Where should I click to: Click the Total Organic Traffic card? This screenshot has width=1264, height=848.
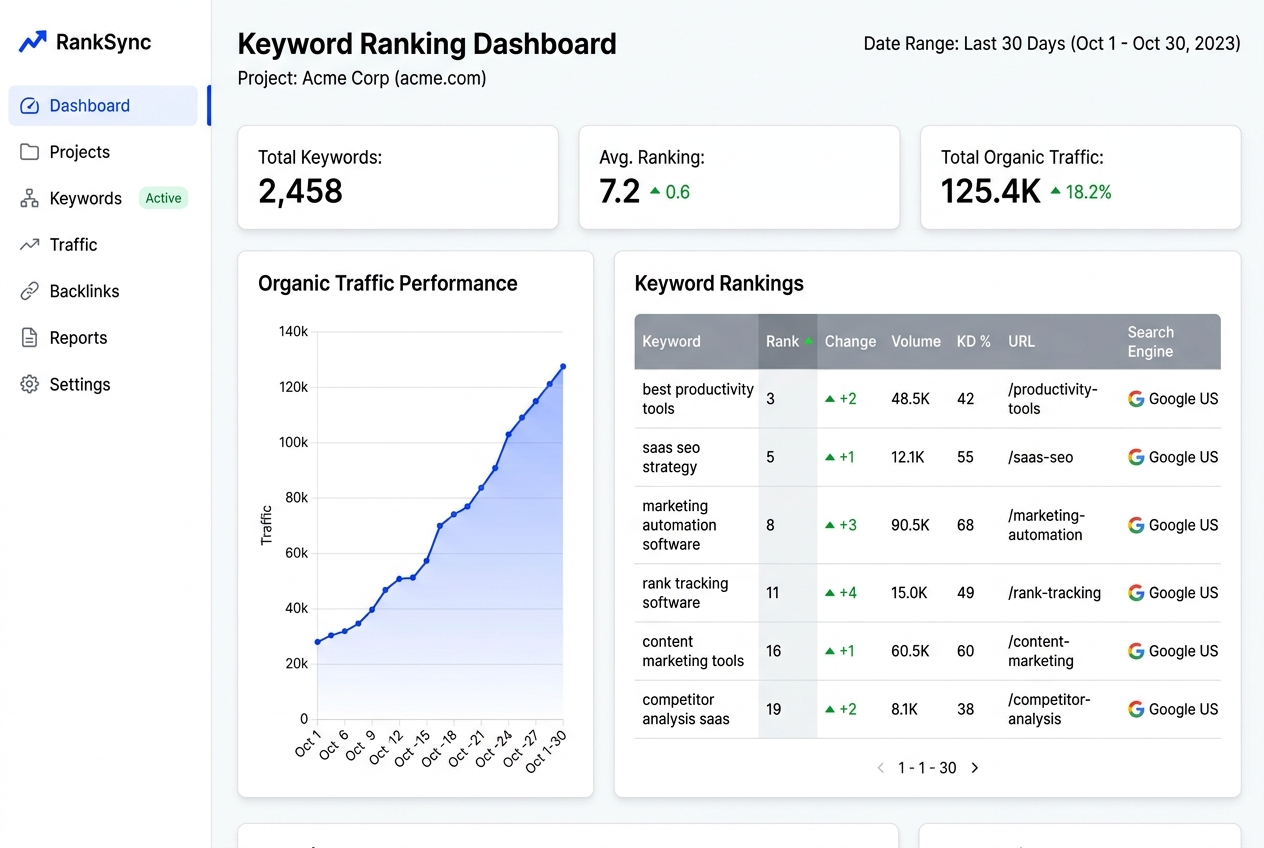1080,177
